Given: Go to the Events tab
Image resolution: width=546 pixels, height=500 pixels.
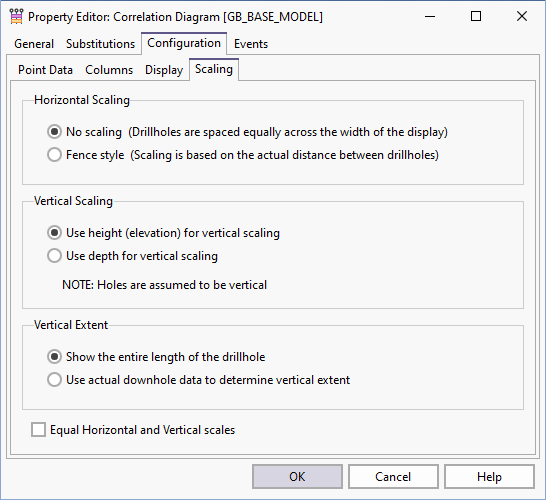Looking at the screenshot, I should click(x=251, y=44).
